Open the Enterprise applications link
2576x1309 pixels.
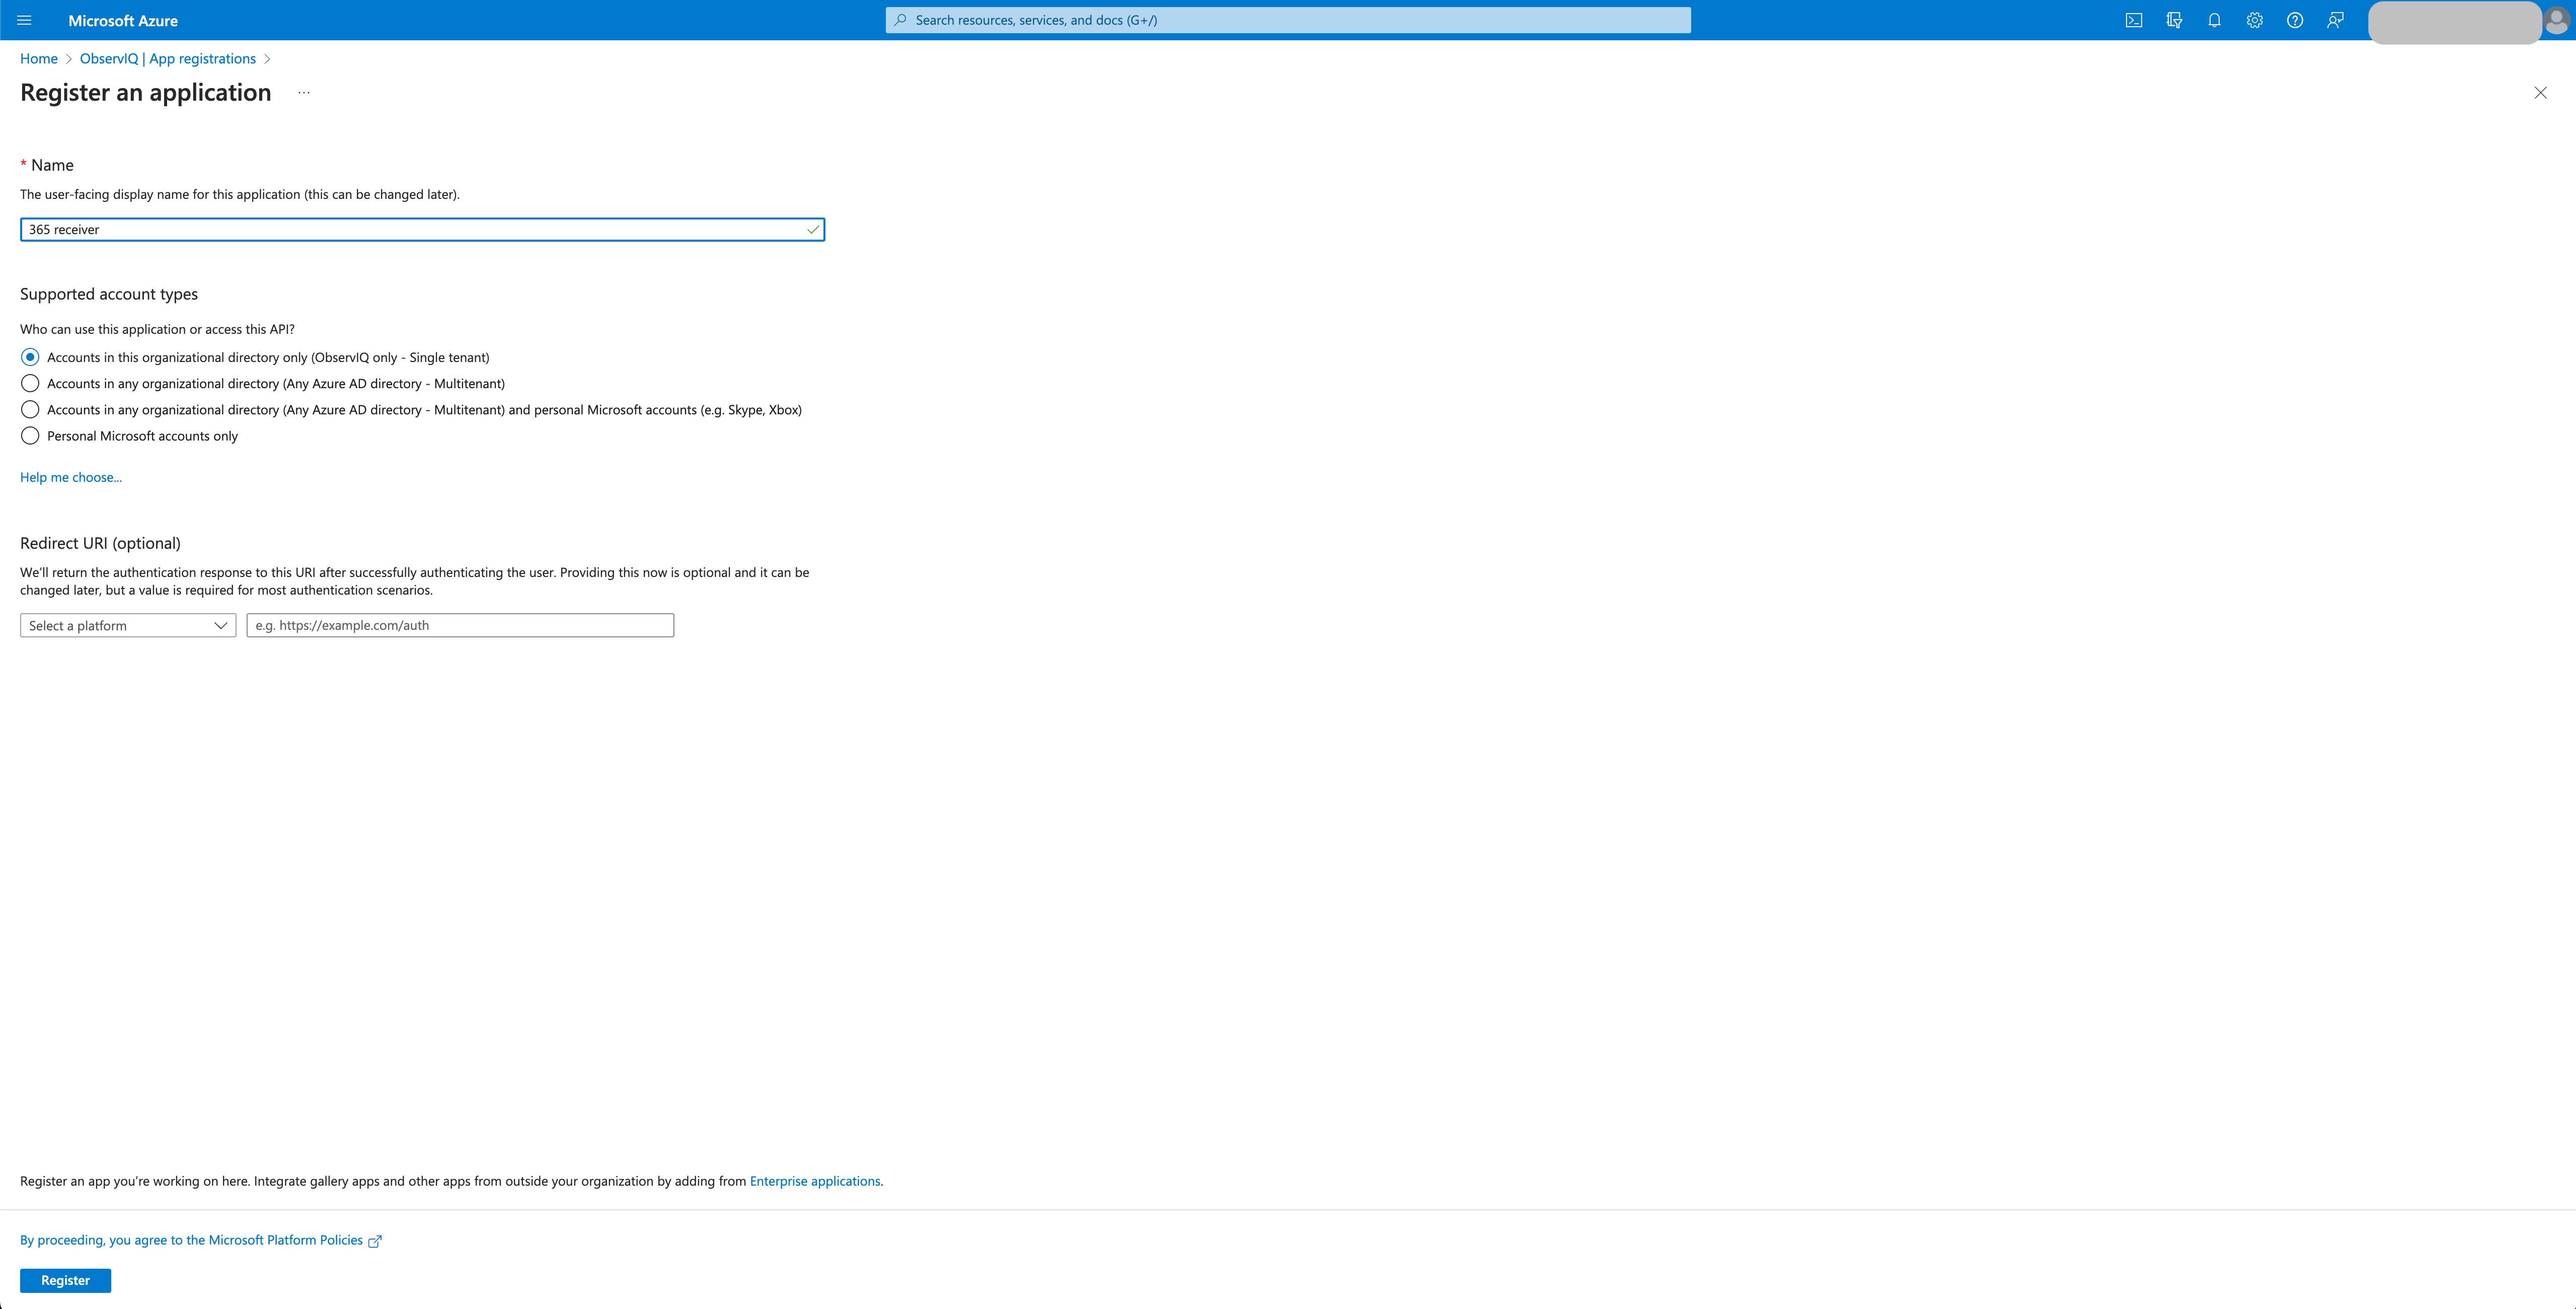click(815, 1181)
